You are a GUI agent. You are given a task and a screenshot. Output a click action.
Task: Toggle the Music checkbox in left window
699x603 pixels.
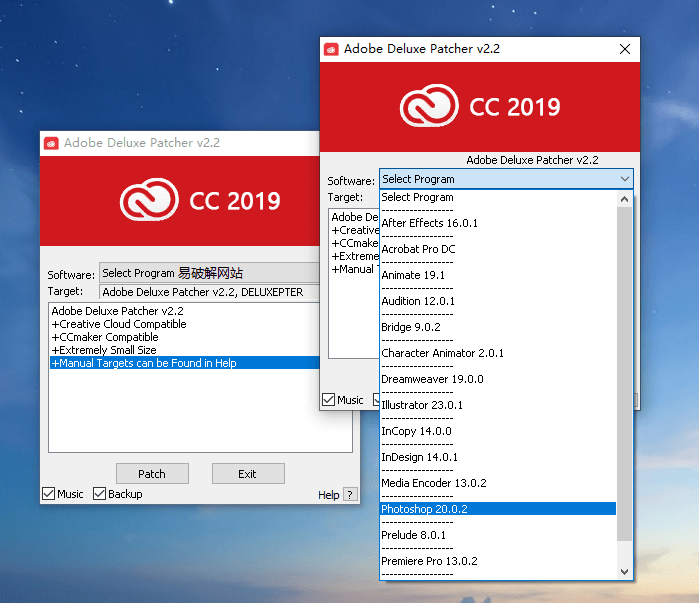(x=50, y=494)
